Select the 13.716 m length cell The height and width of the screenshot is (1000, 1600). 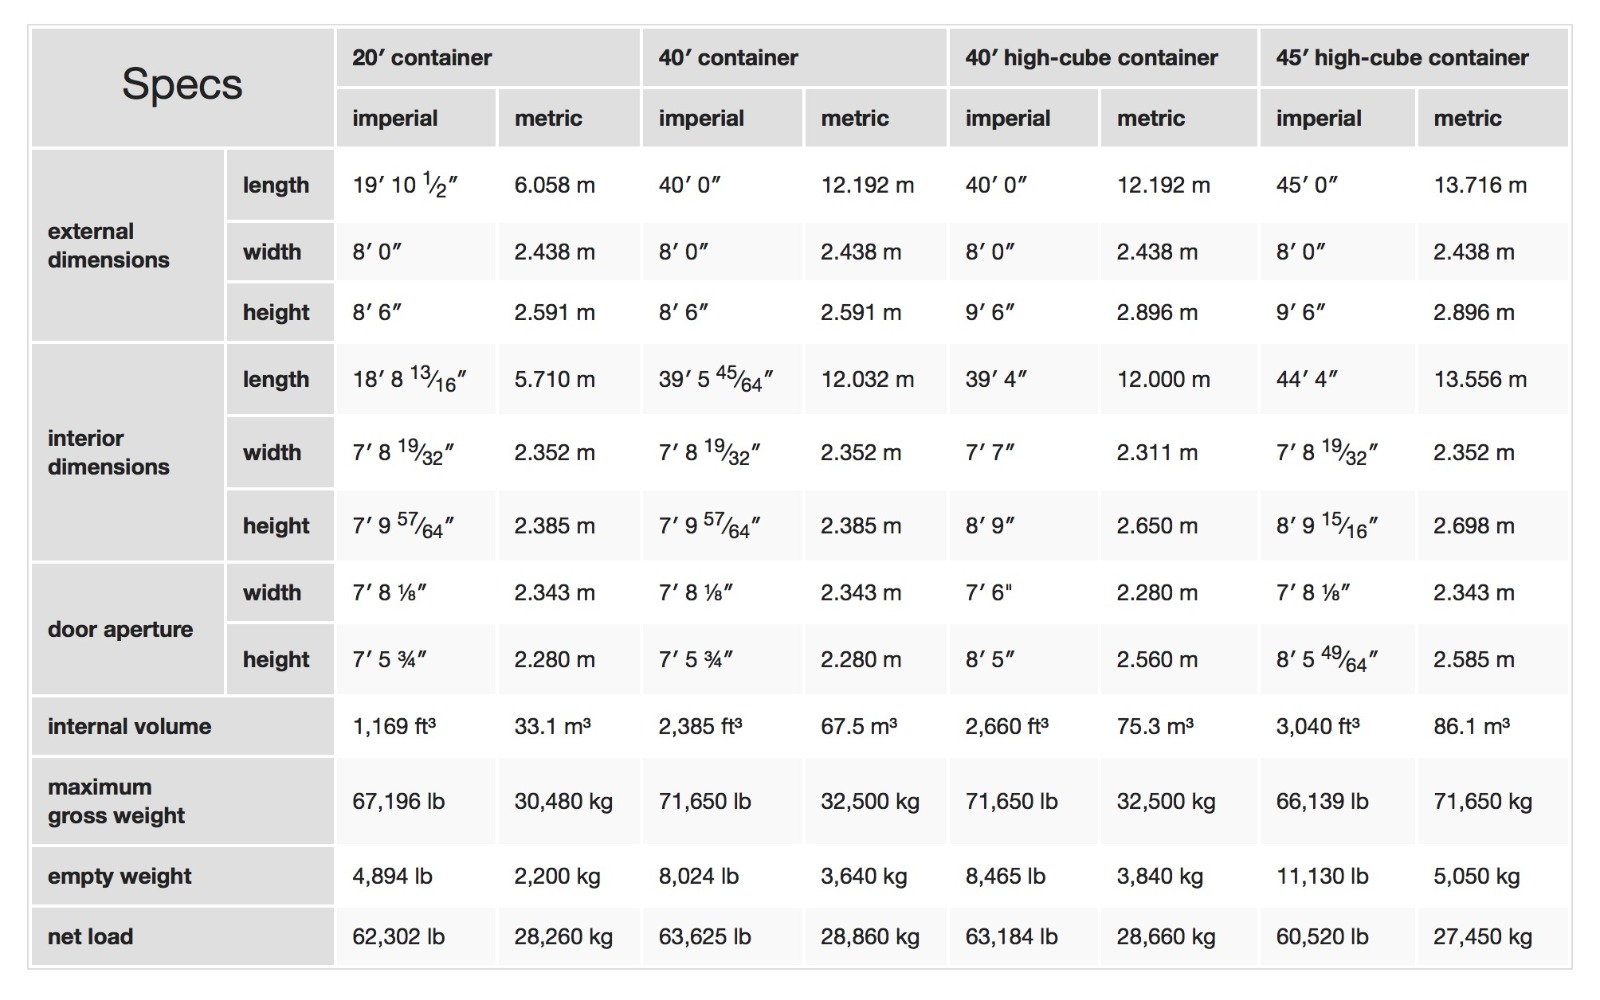click(1480, 185)
